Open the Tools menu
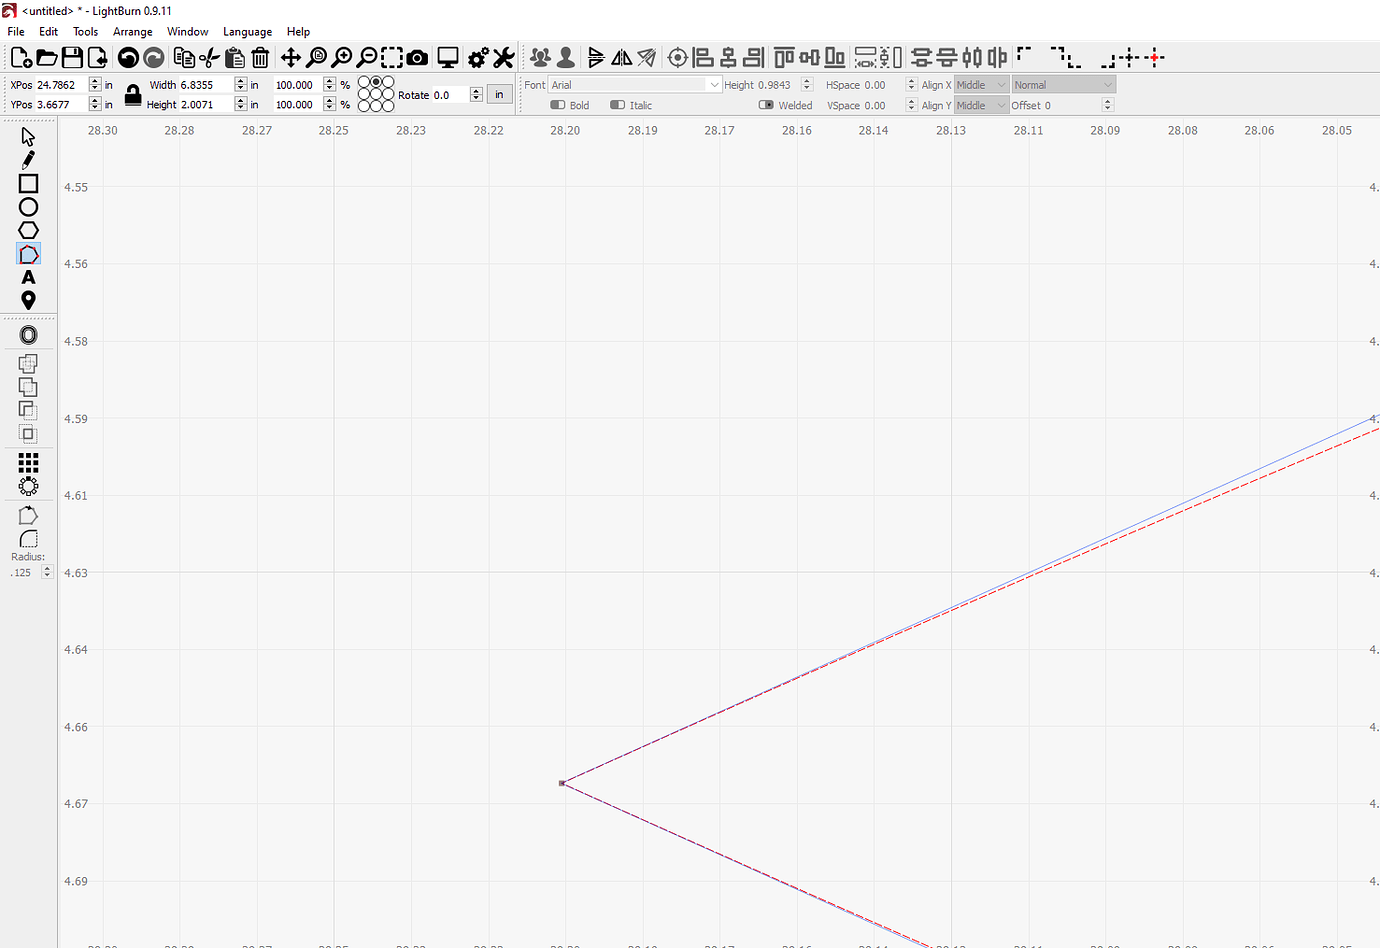Screen dimensions: 1380x948 (x=85, y=31)
